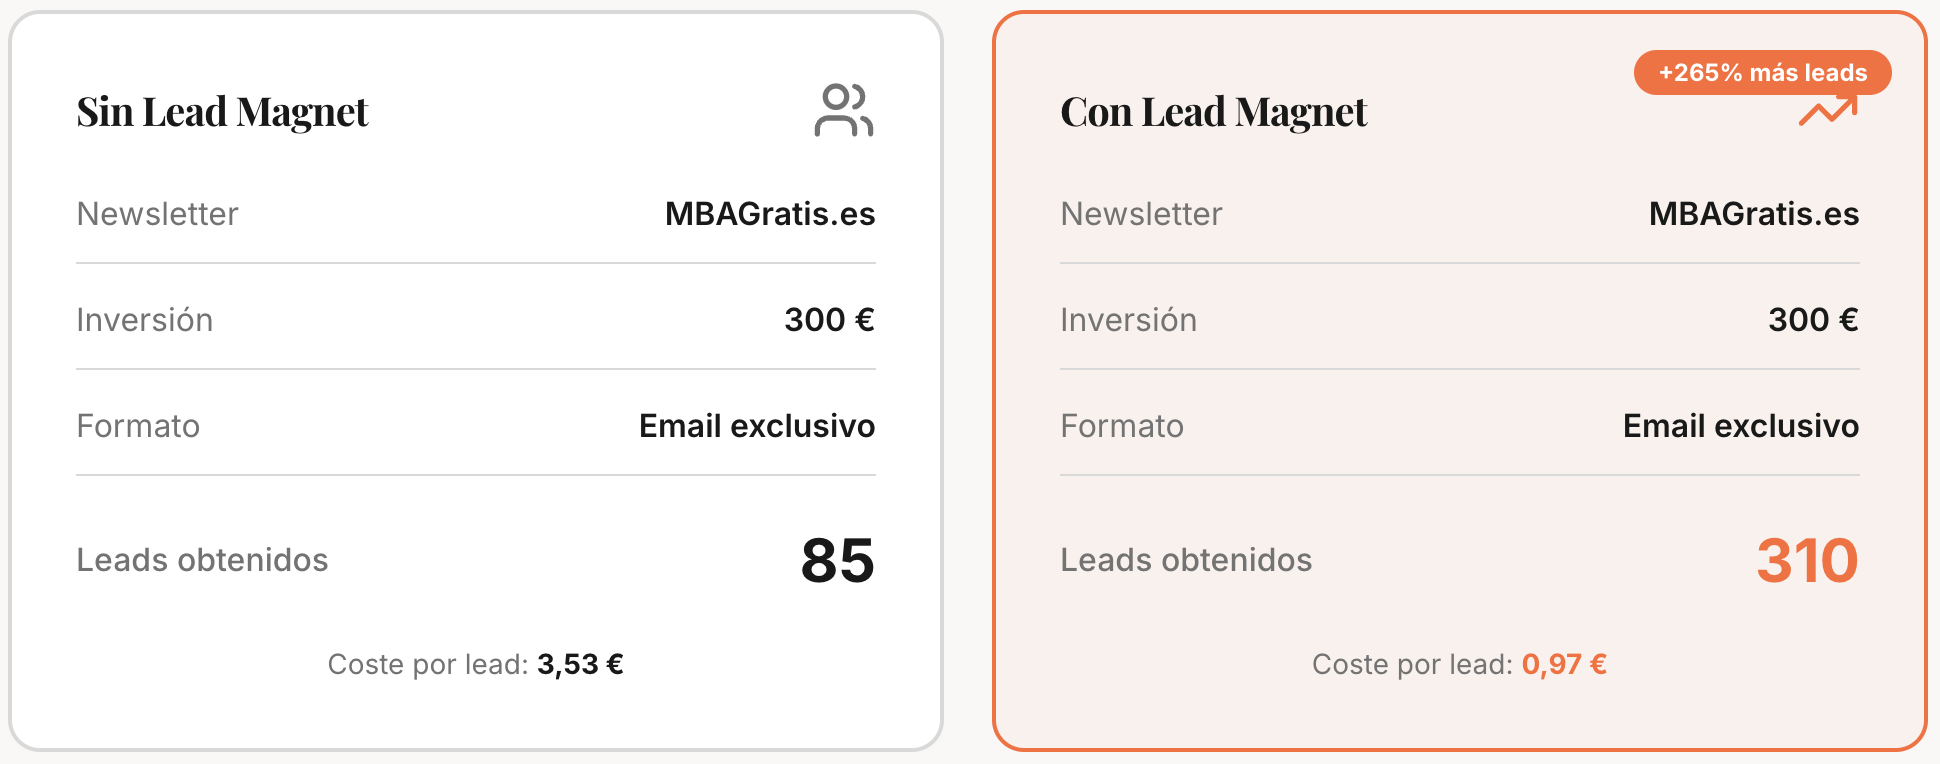This screenshot has height=764, width=1940.
Task: Click the users icon in Sin Lead Magnet card
Action: pos(843,110)
